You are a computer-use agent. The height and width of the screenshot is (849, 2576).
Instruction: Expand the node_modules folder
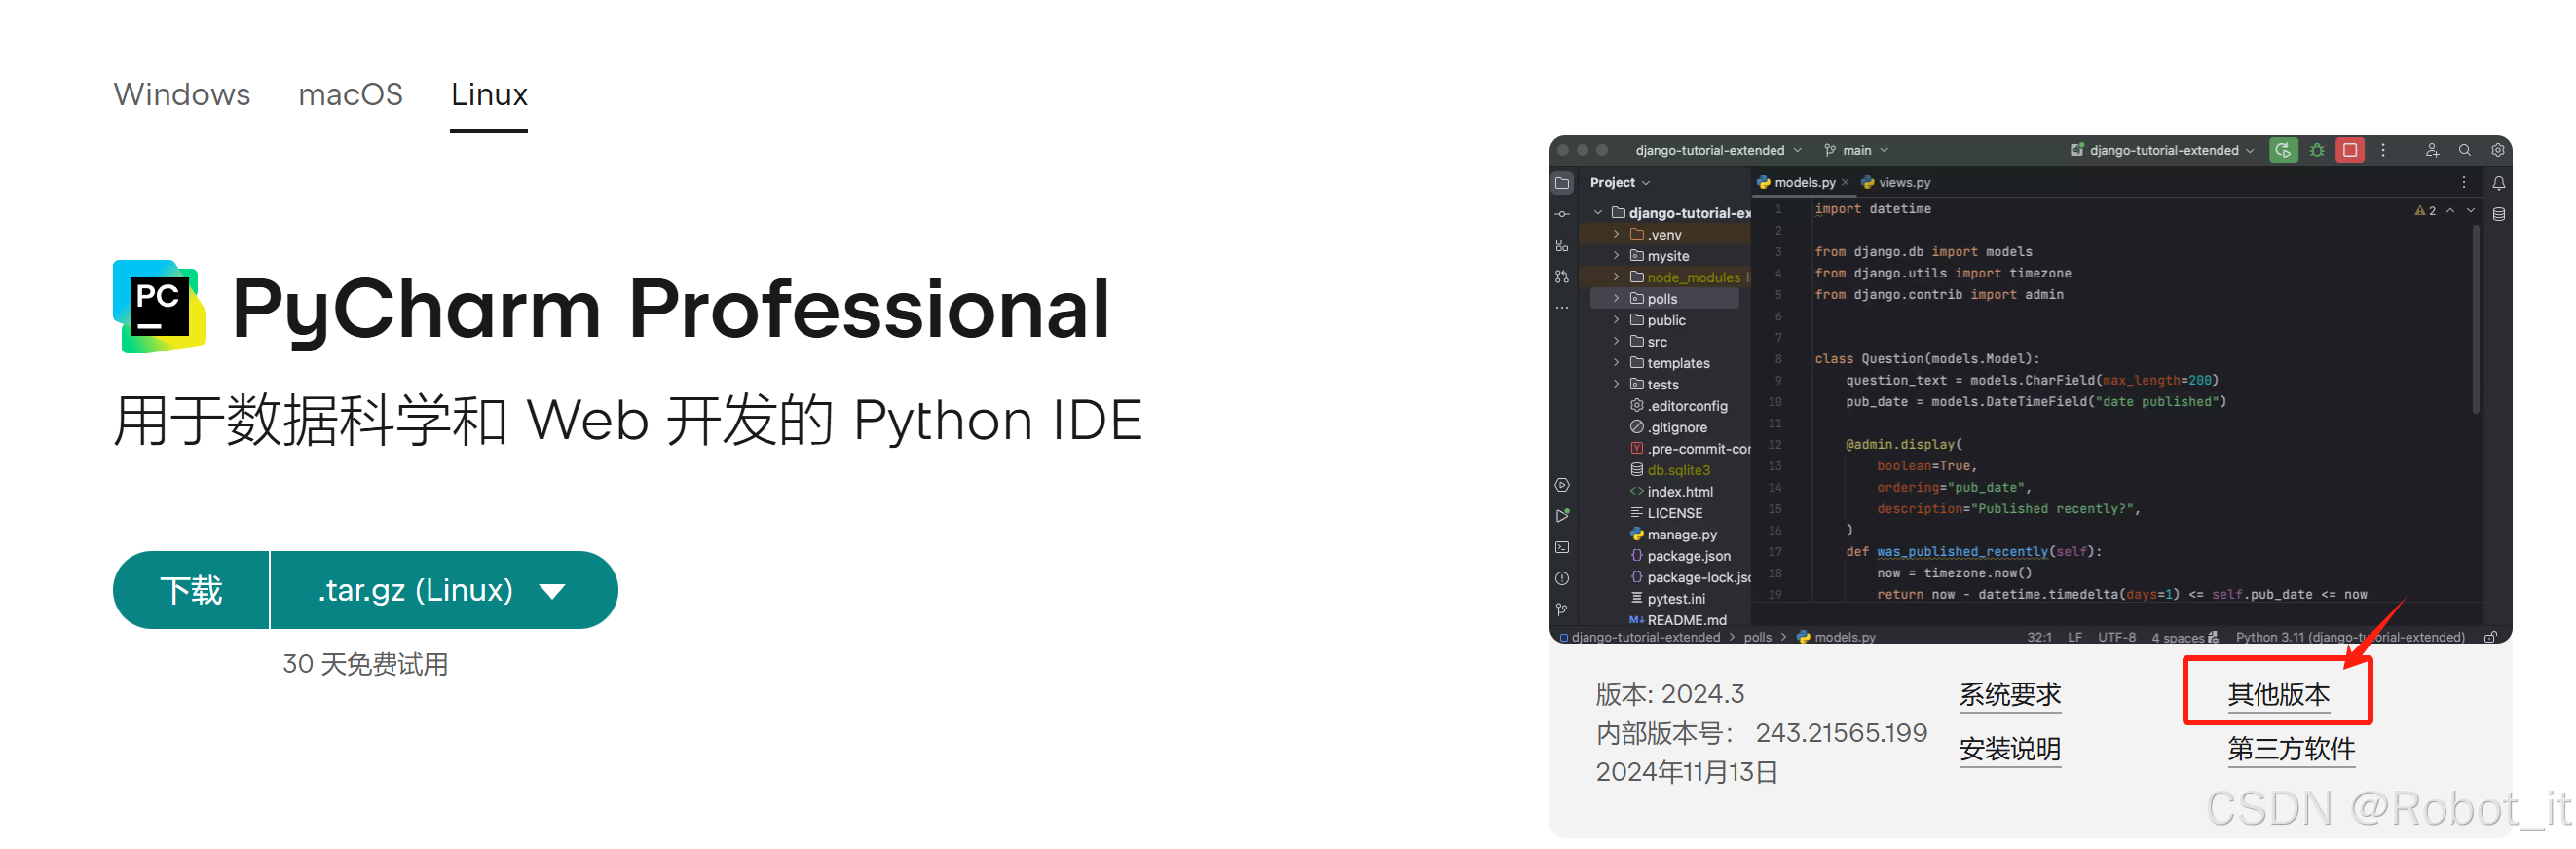1616,278
